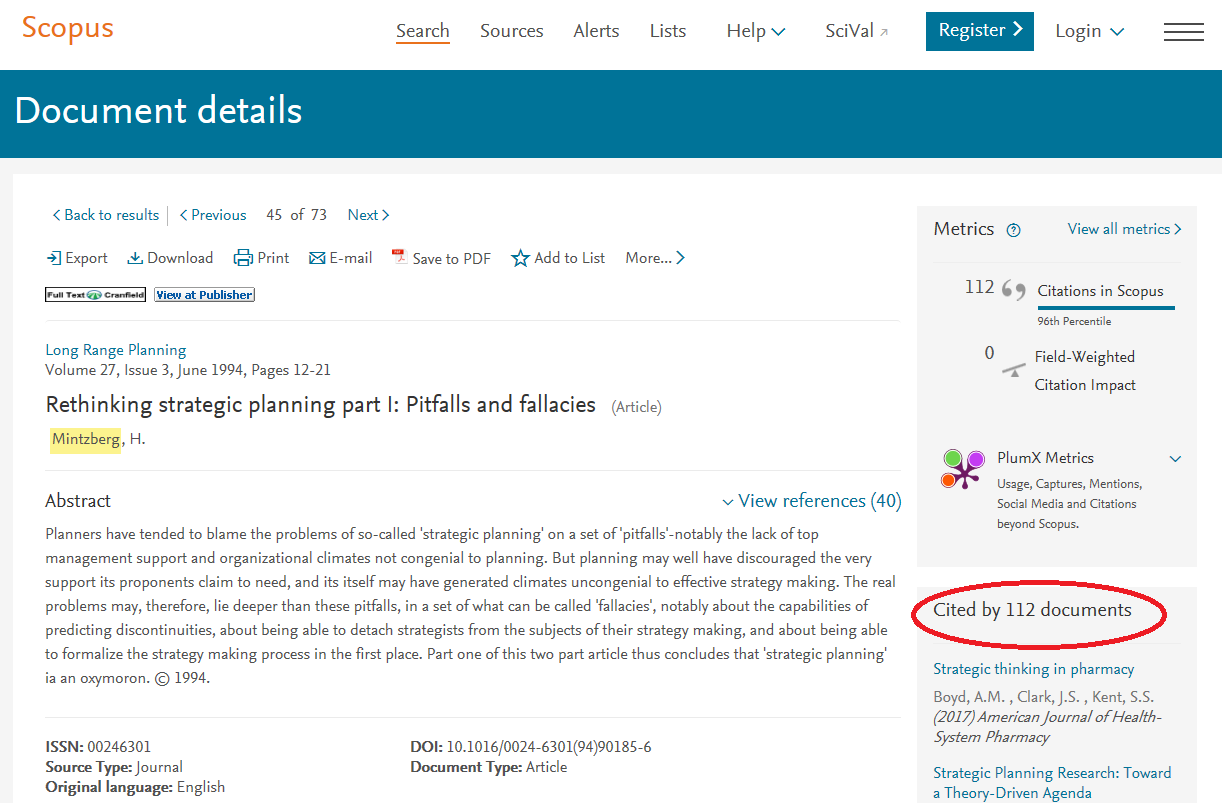This screenshot has height=803, width=1222.
Task: Open the hamburger menu icon
Action: point(1183,32)
